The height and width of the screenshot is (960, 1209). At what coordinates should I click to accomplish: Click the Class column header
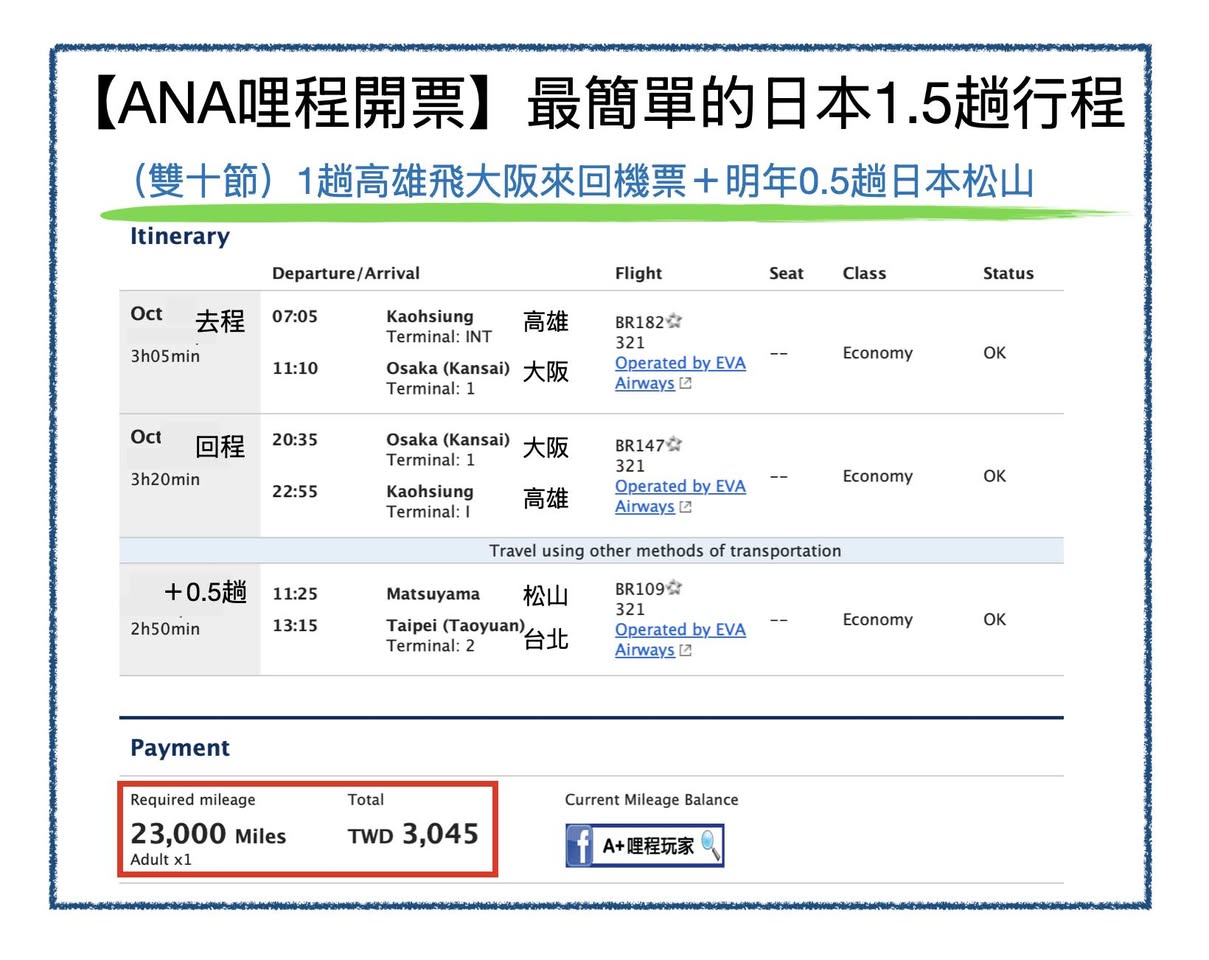[x=864, y=273]
